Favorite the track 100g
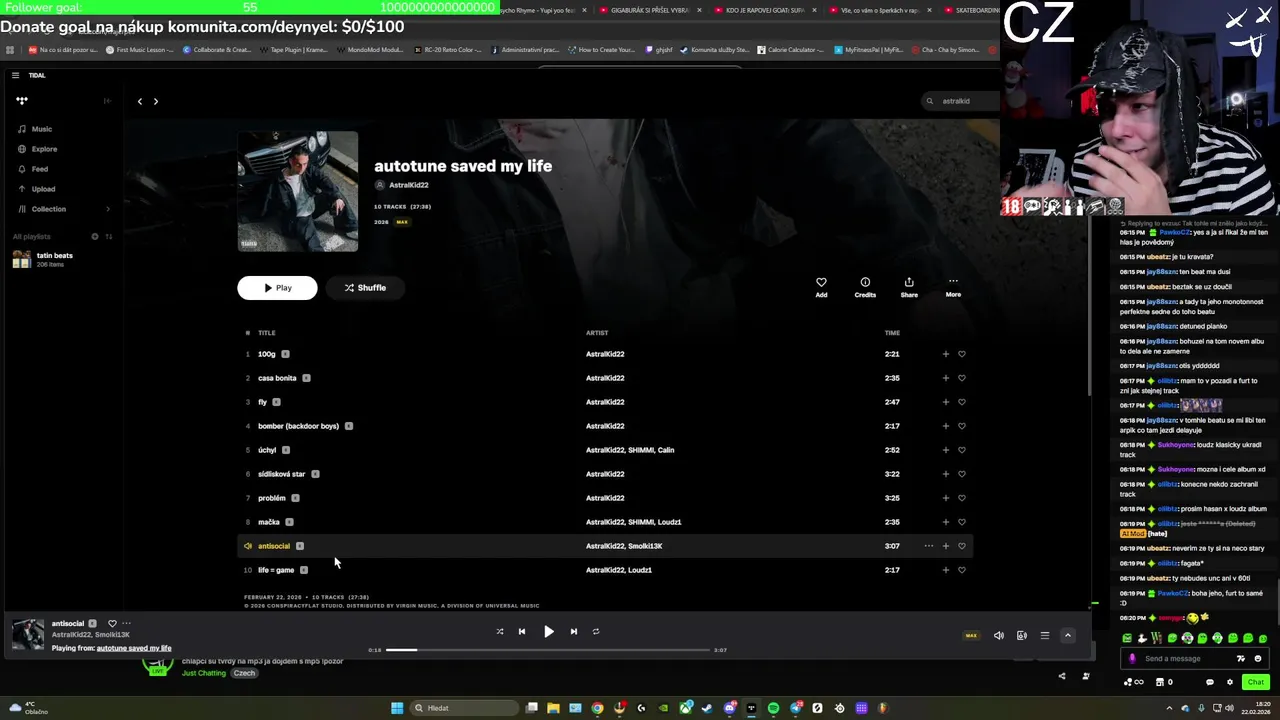1280x720 pixels. pyautogui.click(x=962, y=354)
